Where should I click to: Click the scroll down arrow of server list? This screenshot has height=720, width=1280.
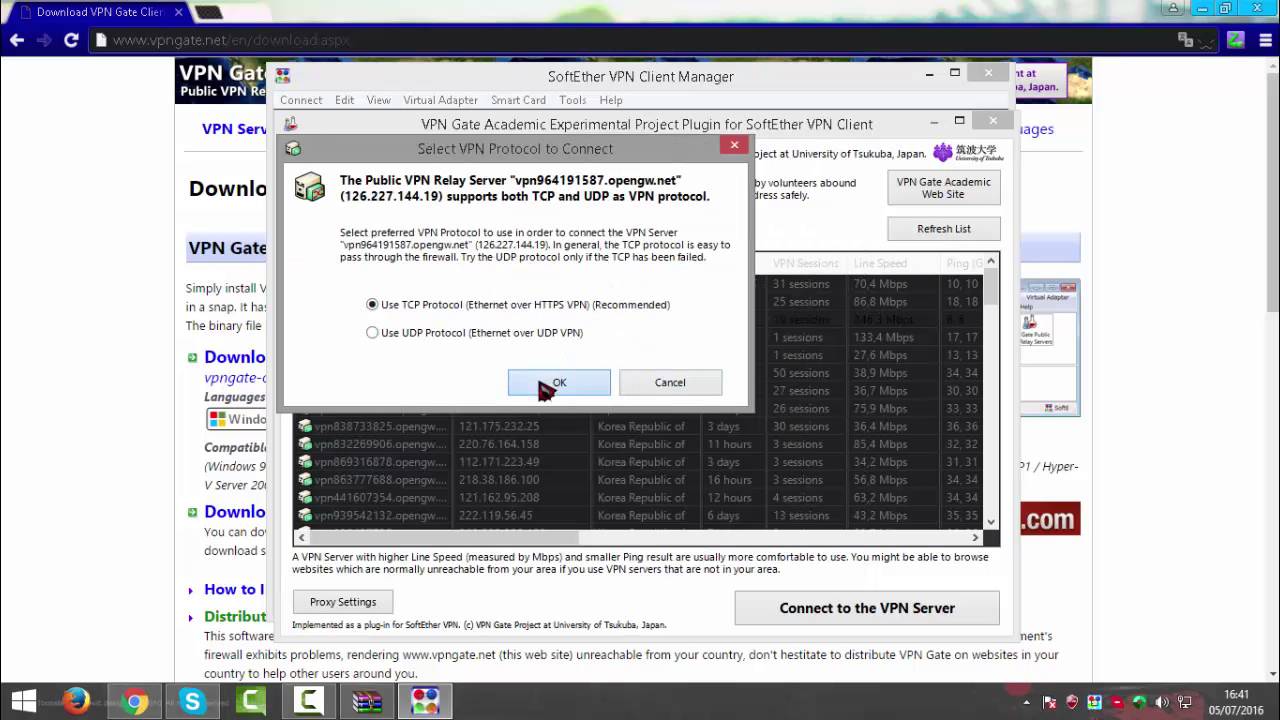point(991,522)
